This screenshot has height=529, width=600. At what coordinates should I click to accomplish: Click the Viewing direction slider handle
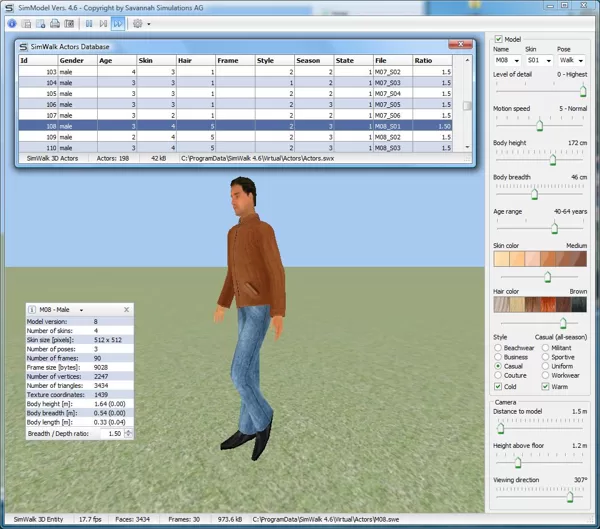[x=570, y=497]
